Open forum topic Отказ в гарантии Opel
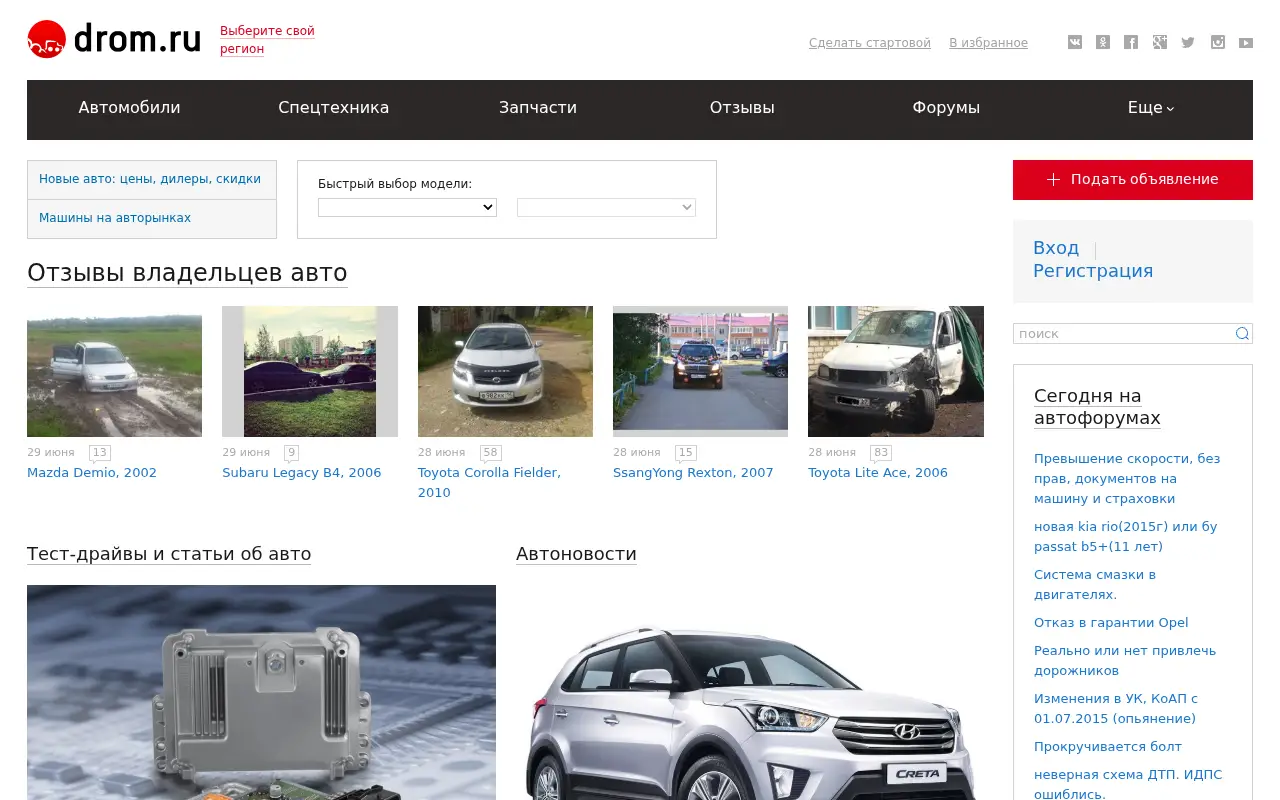Viewport: 1280px width, 800px height. coord(1111,623)
